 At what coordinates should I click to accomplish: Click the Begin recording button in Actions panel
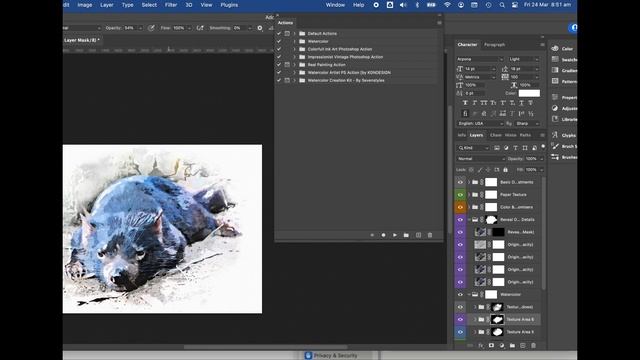coord(383,235)
